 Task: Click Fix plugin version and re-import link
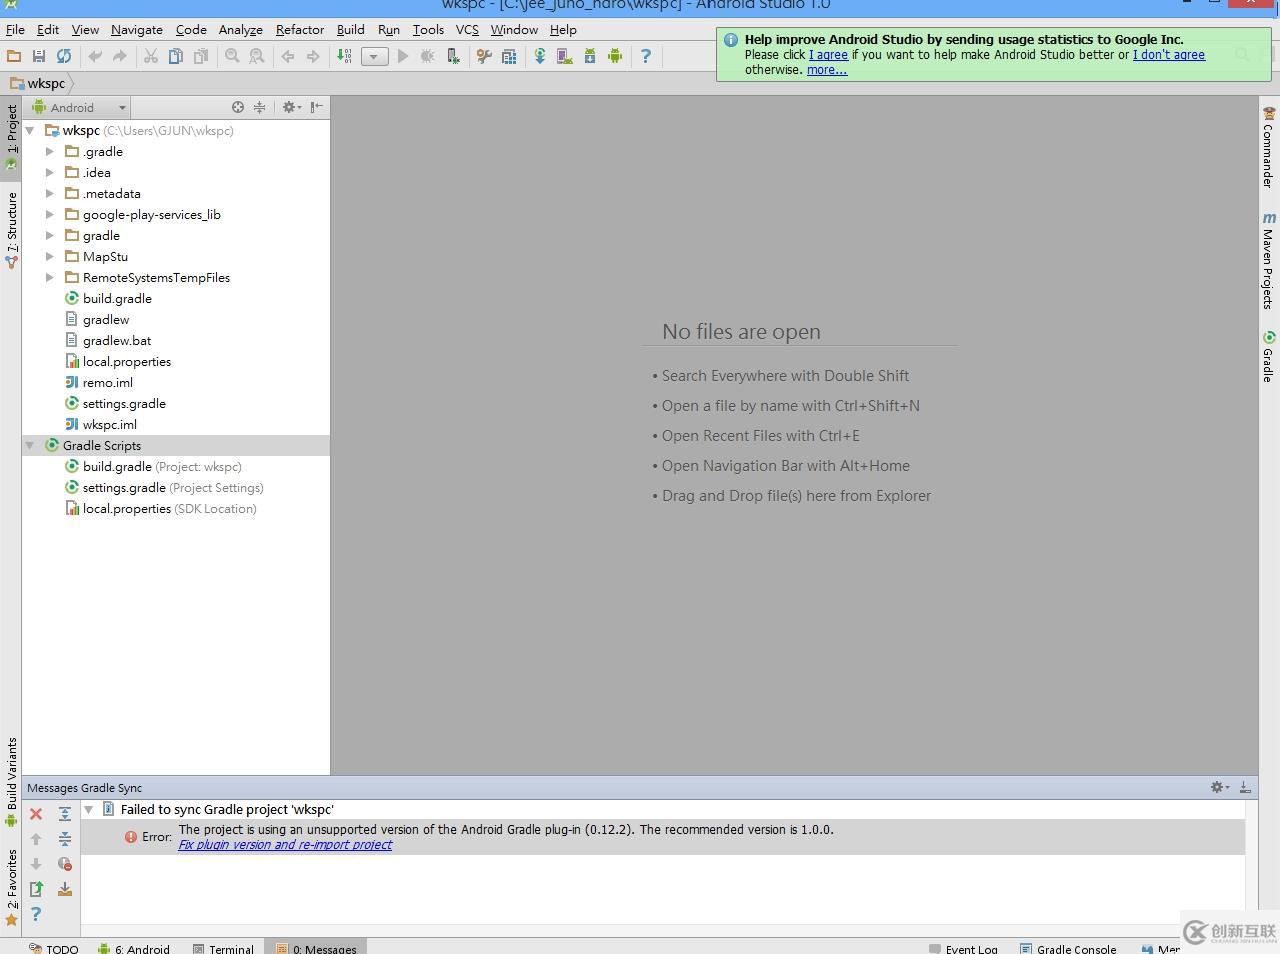pos(285,844)
